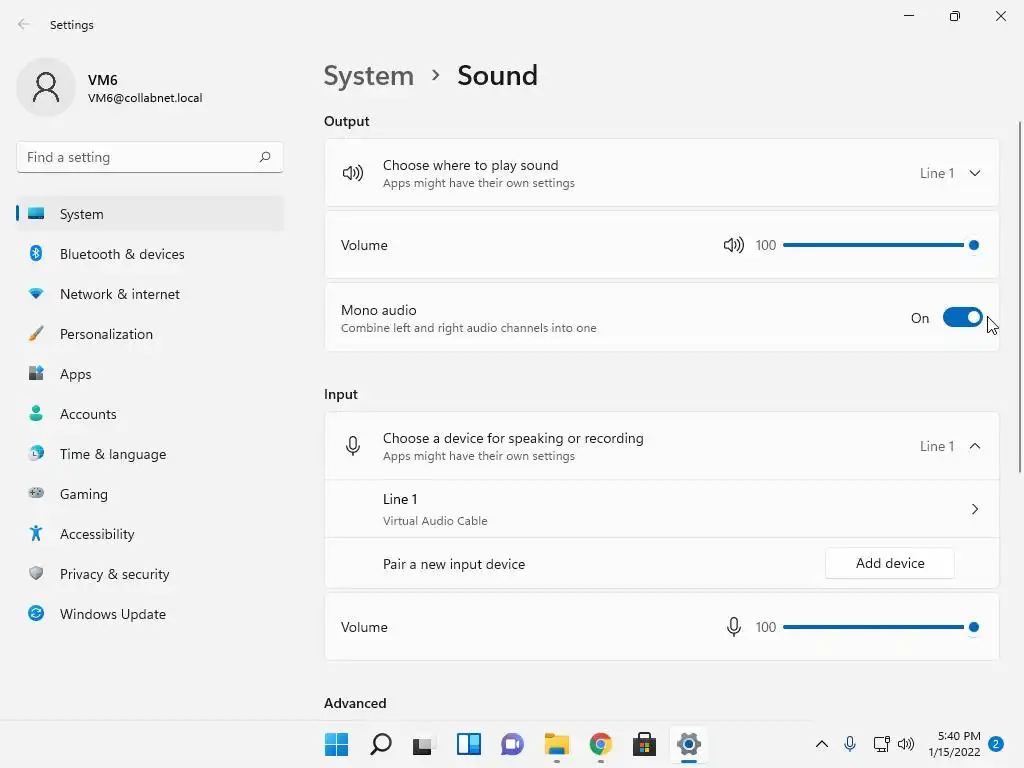
Task: Click the search magnifier in Find a setting
Action: coord(265,157)
